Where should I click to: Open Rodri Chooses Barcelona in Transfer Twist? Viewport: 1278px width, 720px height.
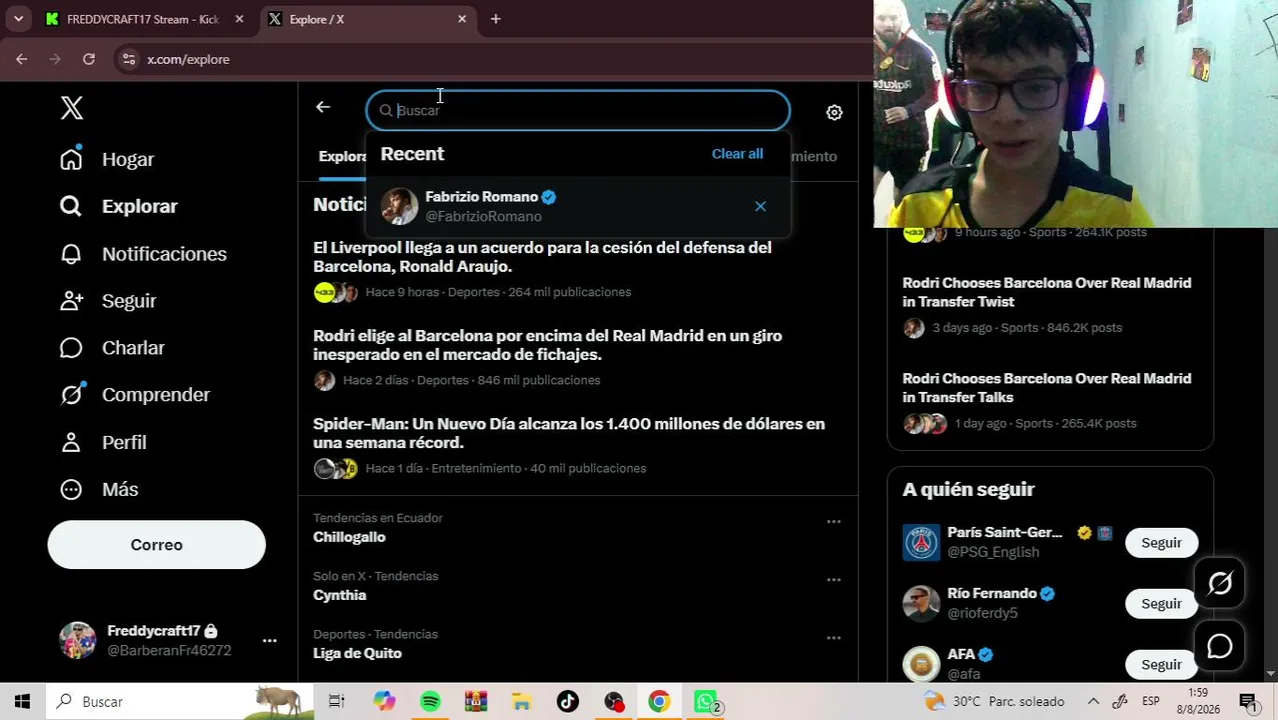click(1047, 292)
